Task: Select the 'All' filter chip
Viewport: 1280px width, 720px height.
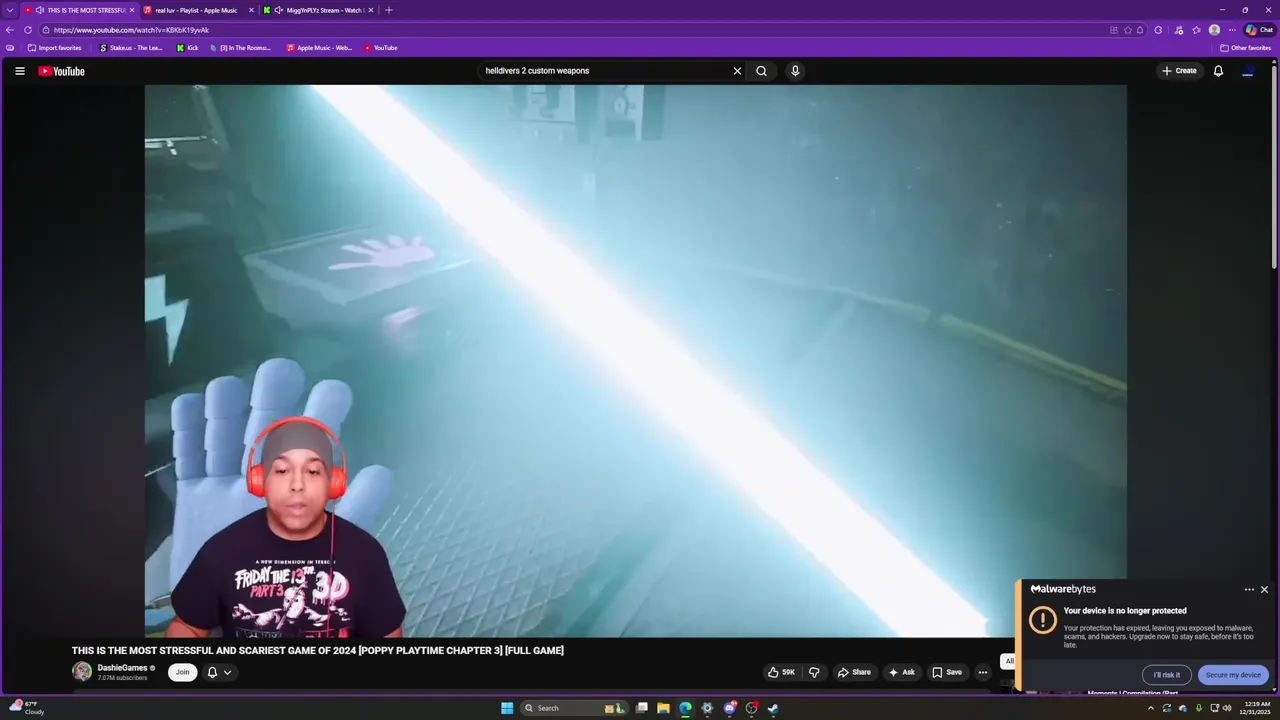Action: [x=1009, y=661]
